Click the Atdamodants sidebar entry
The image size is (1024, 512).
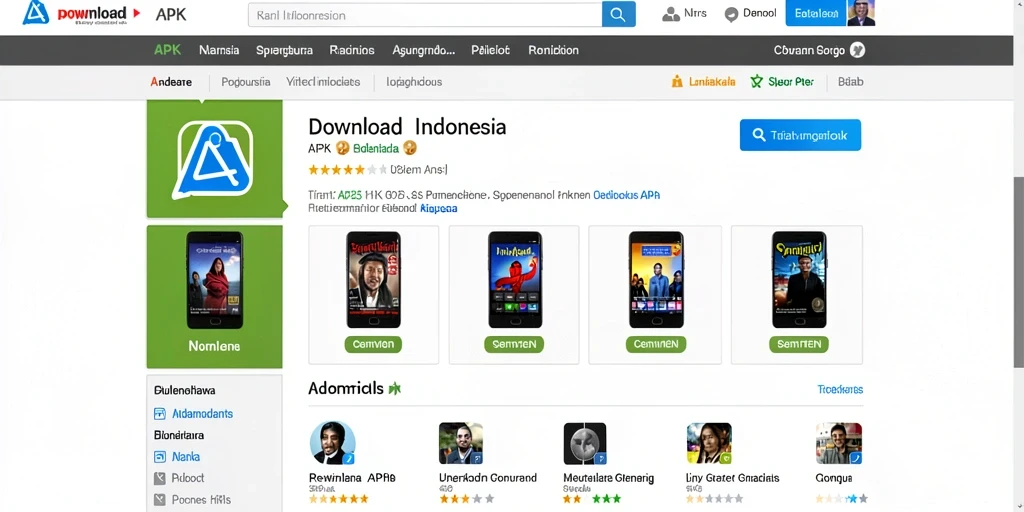202,414
